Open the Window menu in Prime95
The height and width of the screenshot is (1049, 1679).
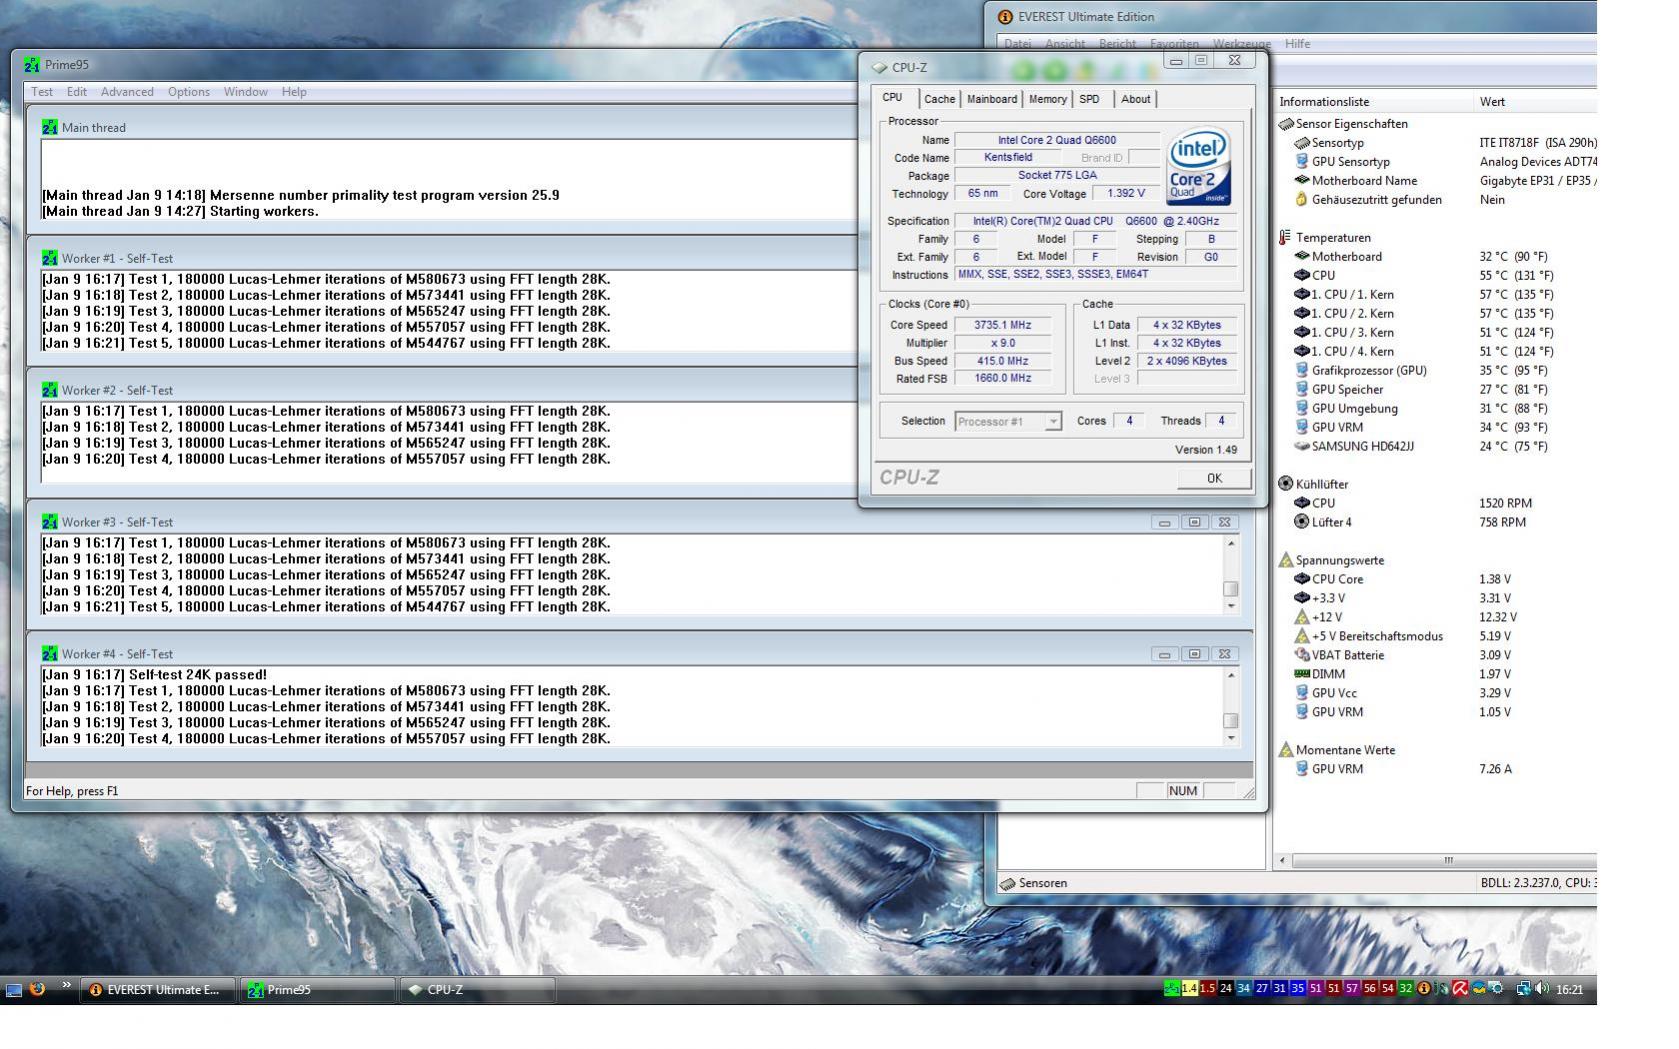click(x=246, y=92)
